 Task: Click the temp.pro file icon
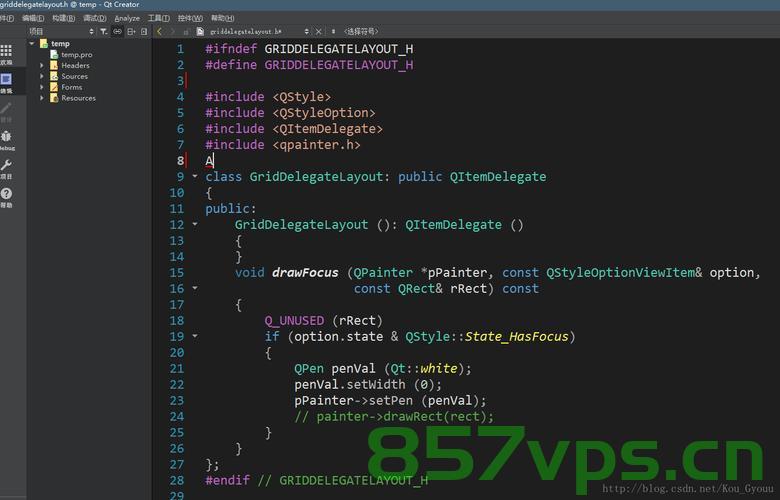pos(54,55)
